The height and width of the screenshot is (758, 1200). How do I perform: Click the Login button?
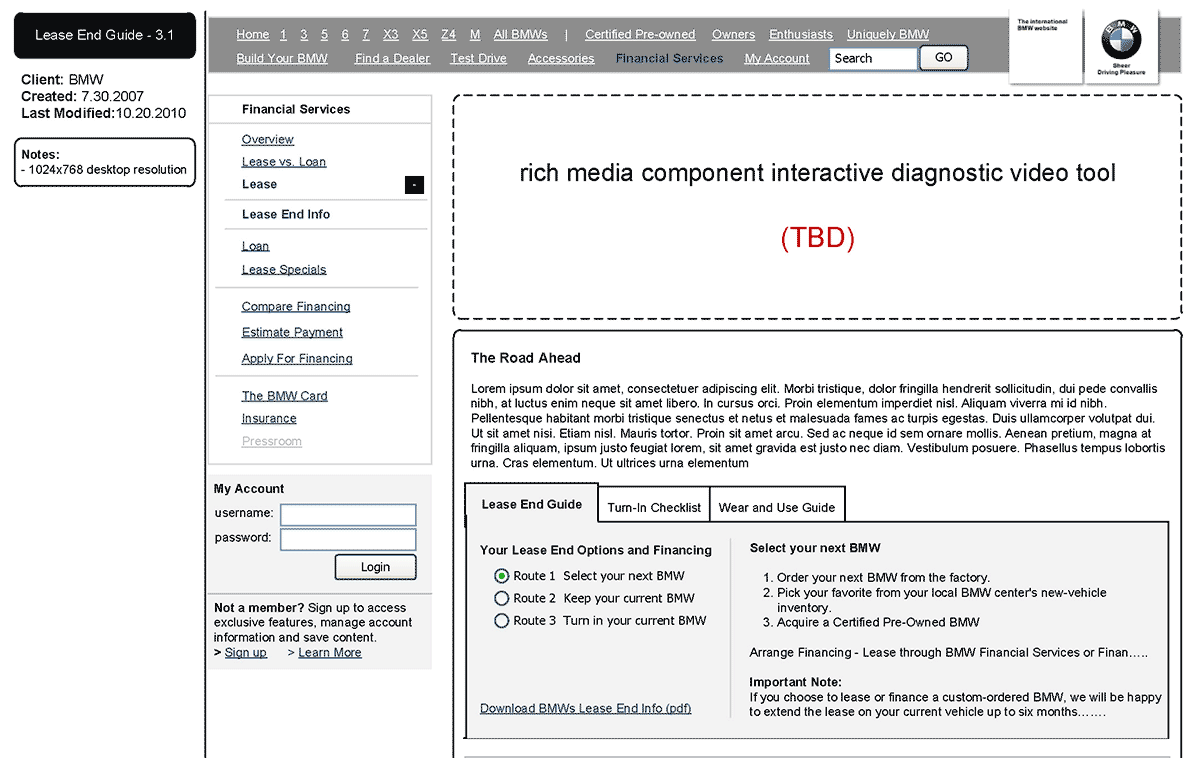coord(375,567)
